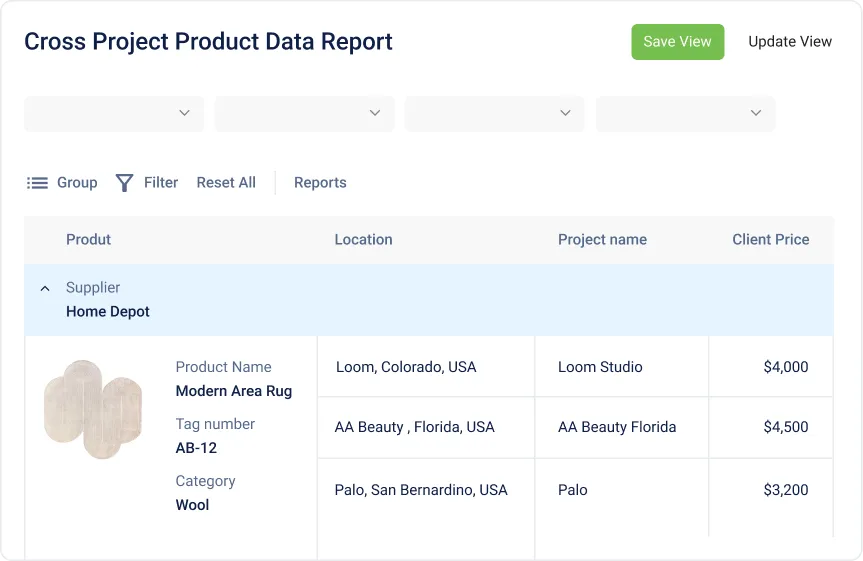Image resolution: width=863 pixels, height=561 pixels.
Task: Open the first filter dropdown
Action: tap(114, 113)
